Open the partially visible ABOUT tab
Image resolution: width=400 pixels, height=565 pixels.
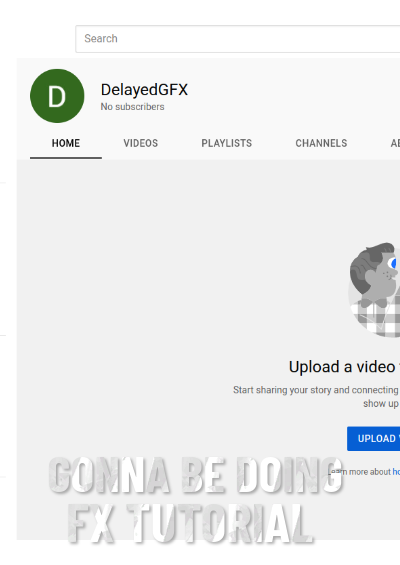coord(395,143)
